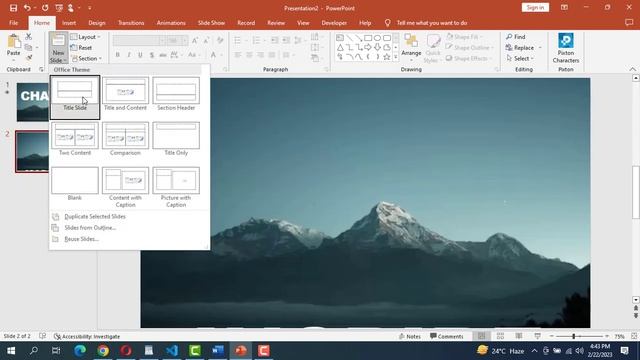
Task: Click the Format Painter brush icon
Action: pyautogui.click(x=29, y=58)
